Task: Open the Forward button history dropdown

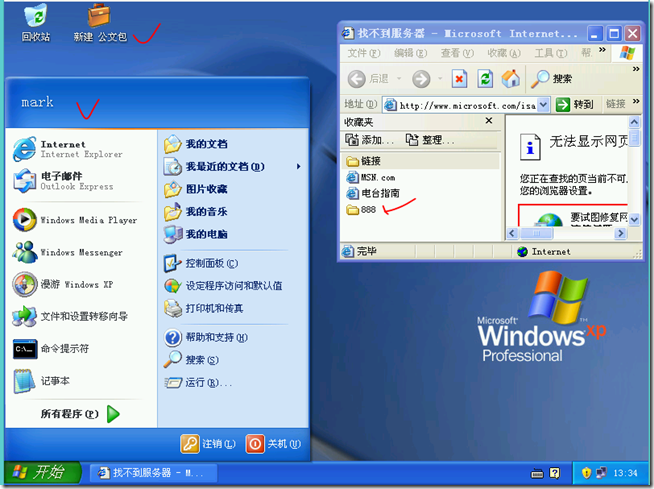Action: [x=440, y=78]
